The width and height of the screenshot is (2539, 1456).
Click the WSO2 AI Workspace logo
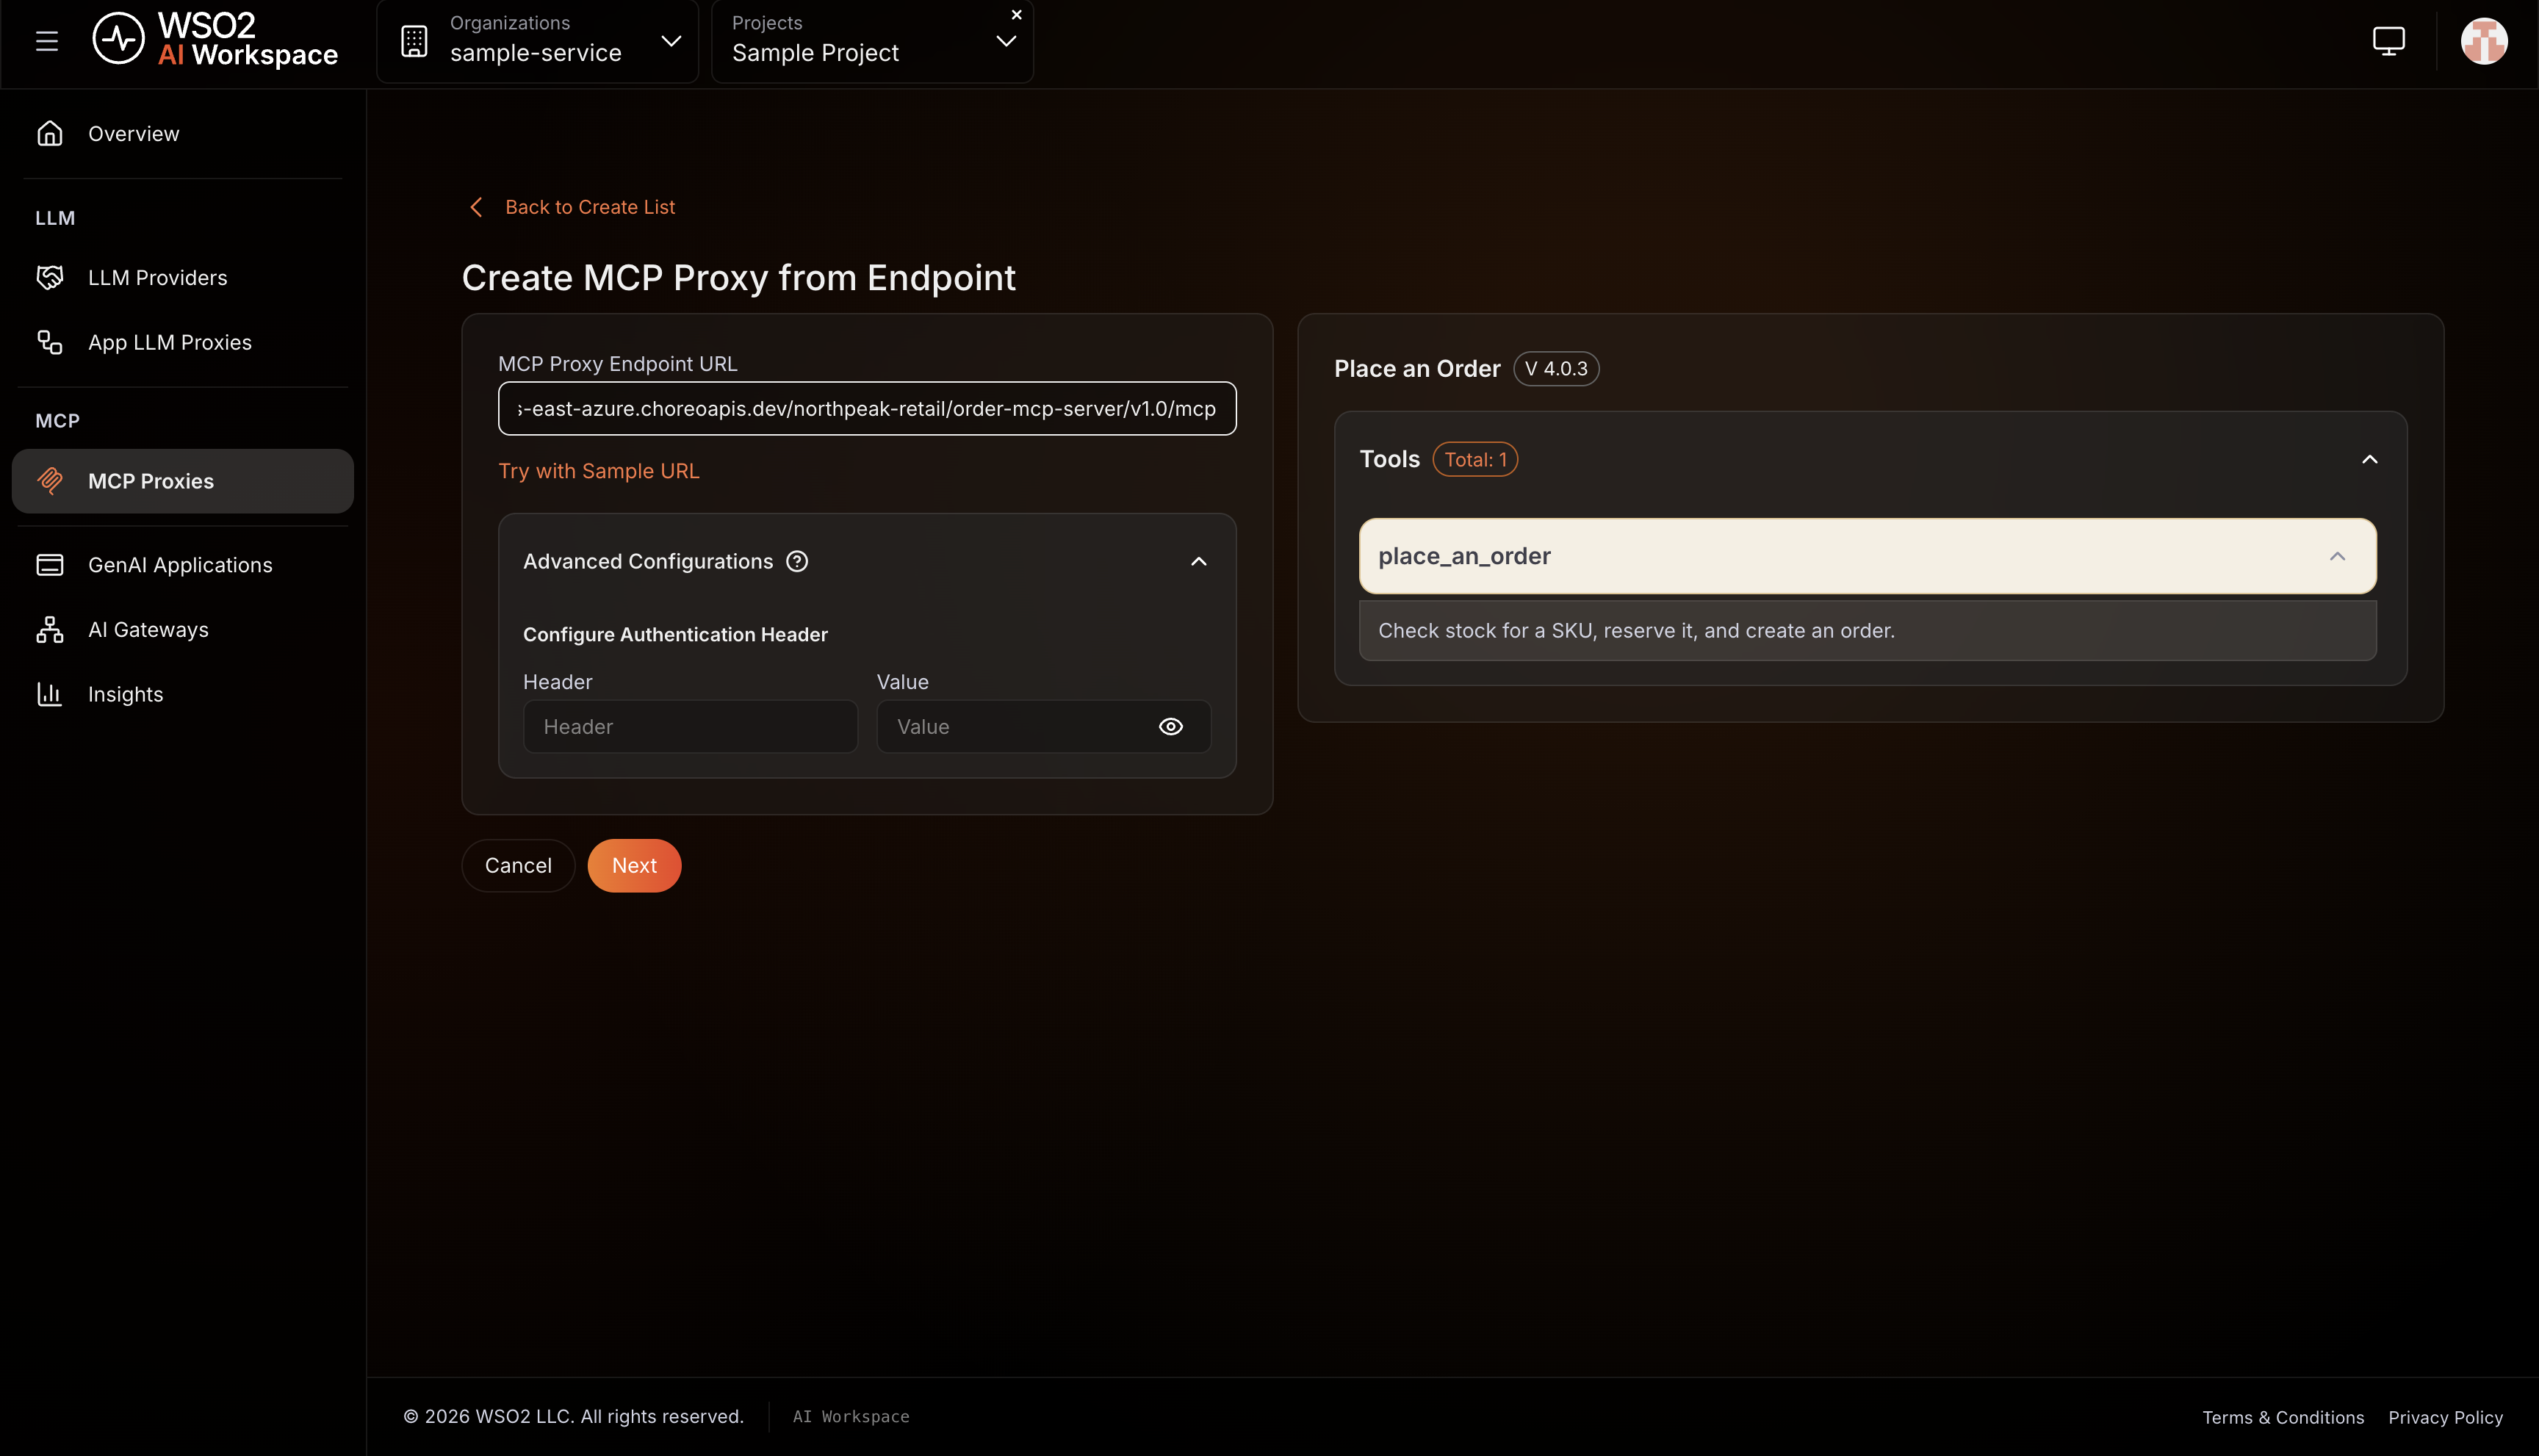coord(215,40)
